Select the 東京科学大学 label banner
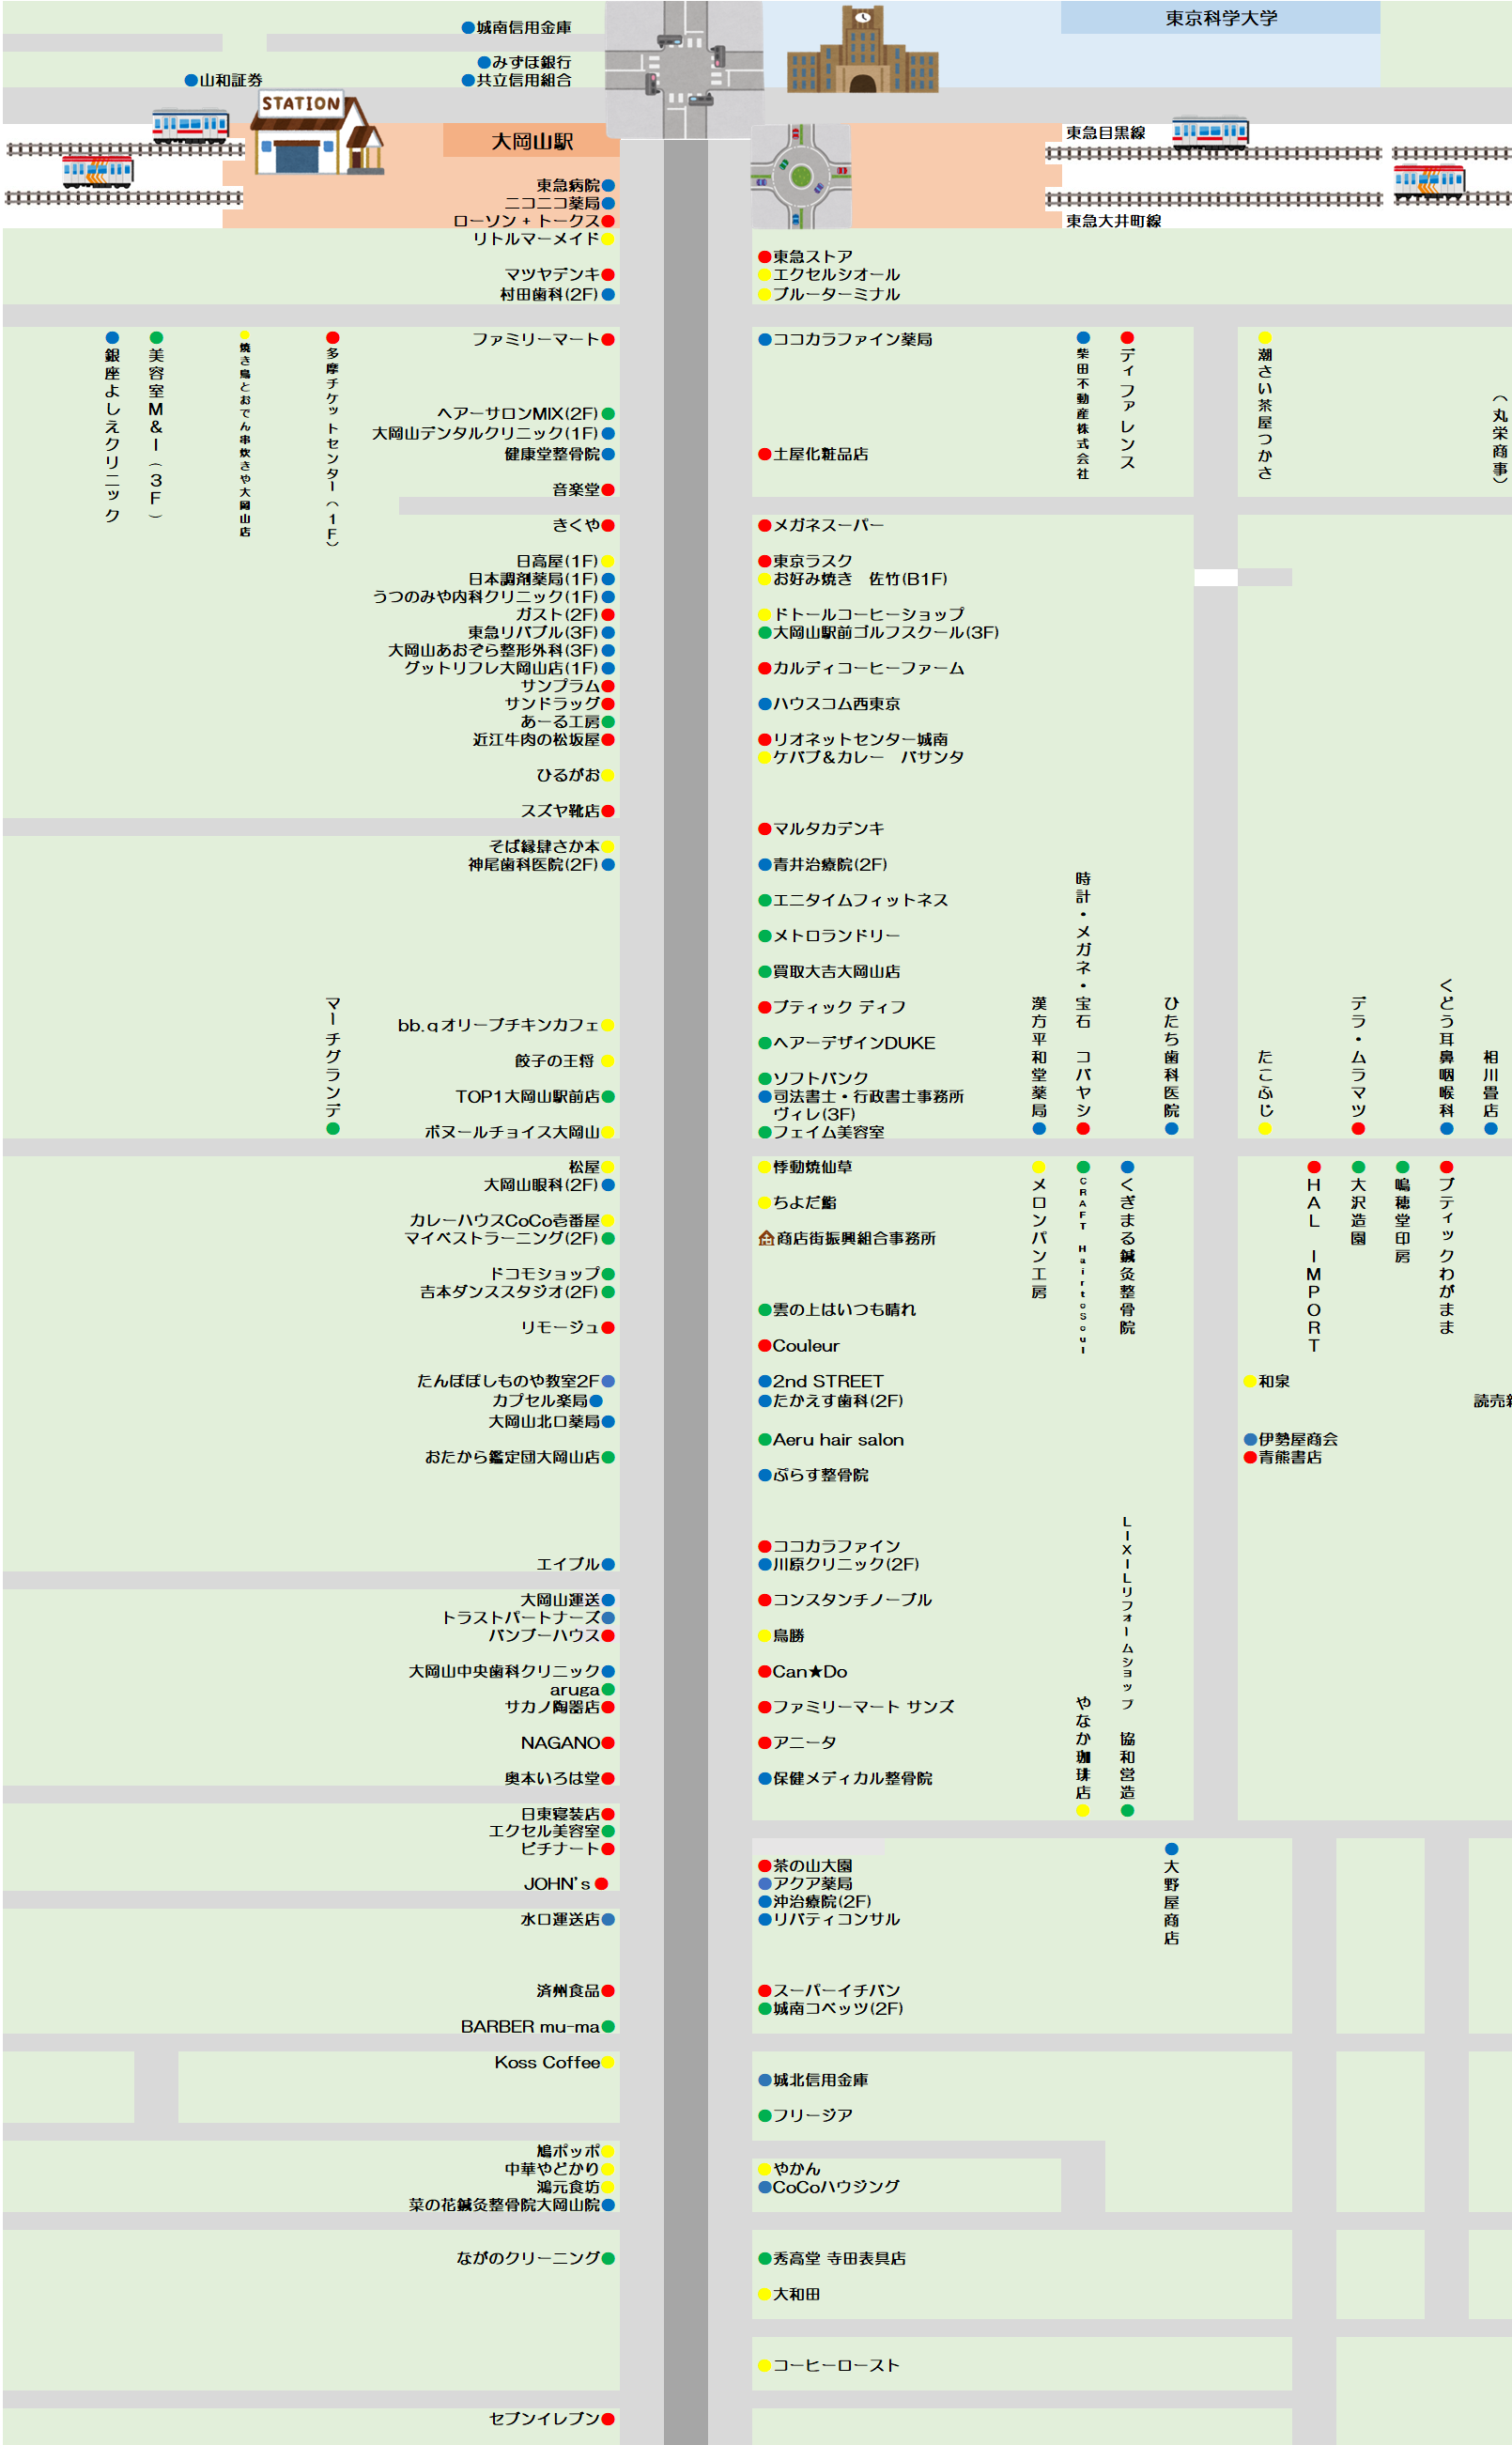The width and height of the screenshot is (1512, 2445). pyautogui.click(x=1220, y=17)
